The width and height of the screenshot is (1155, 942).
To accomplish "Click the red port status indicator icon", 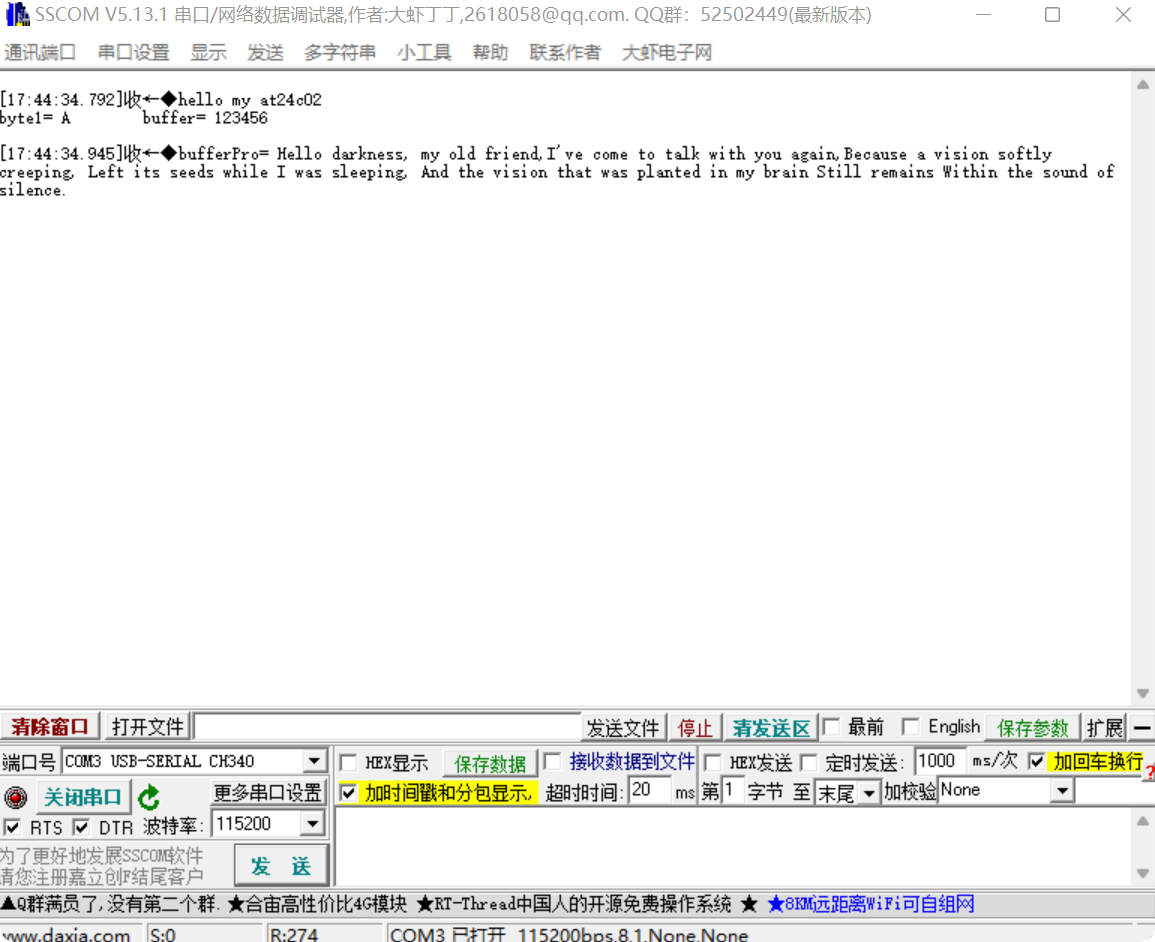I will tap(15, 797).
